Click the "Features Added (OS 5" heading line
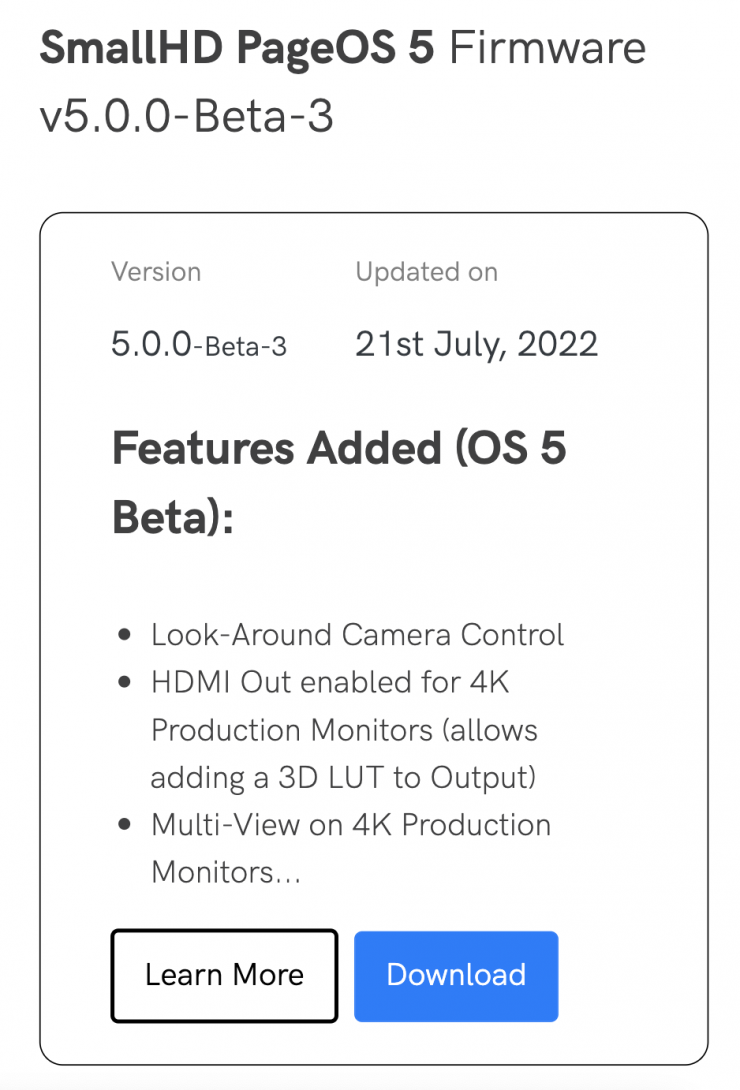The image size is (740, 1090). pyautogui.click(x=339, y=448)
